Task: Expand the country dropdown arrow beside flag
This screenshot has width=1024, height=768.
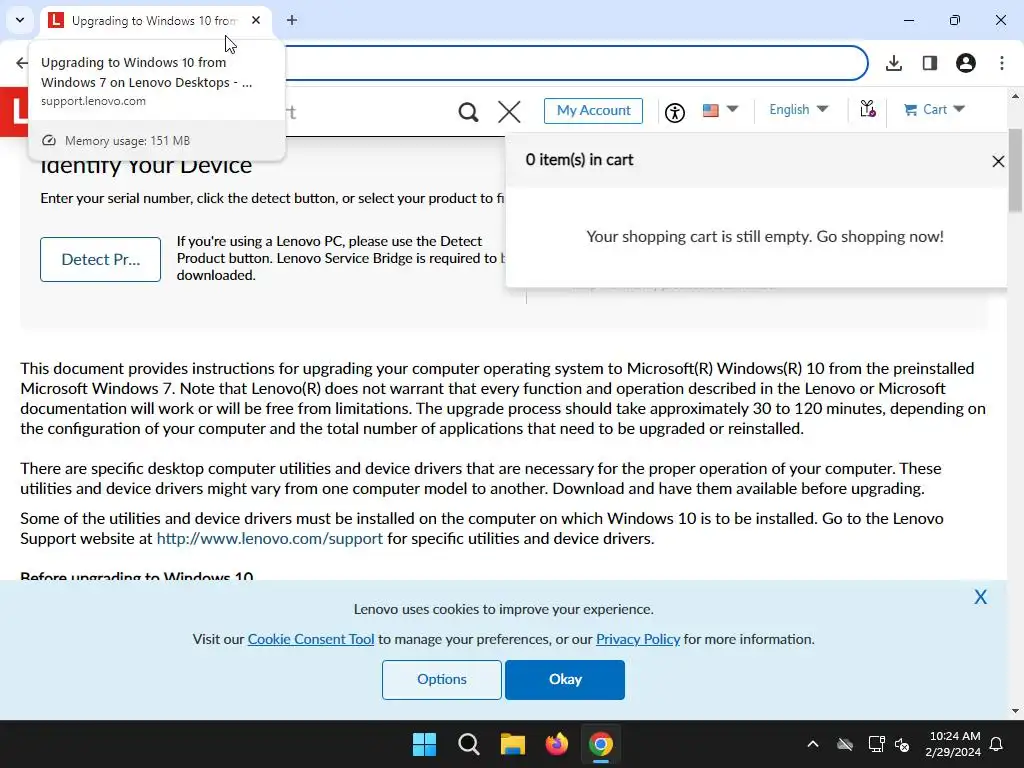Action: coord(732,109)
